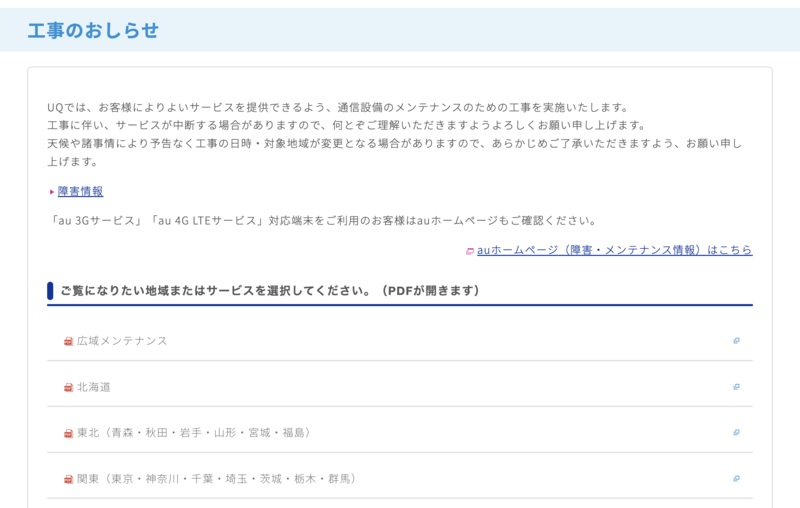Click PDF icon beside 広域メンテナンス
Screen dimensions: 800x508
(x=68, y=341)
